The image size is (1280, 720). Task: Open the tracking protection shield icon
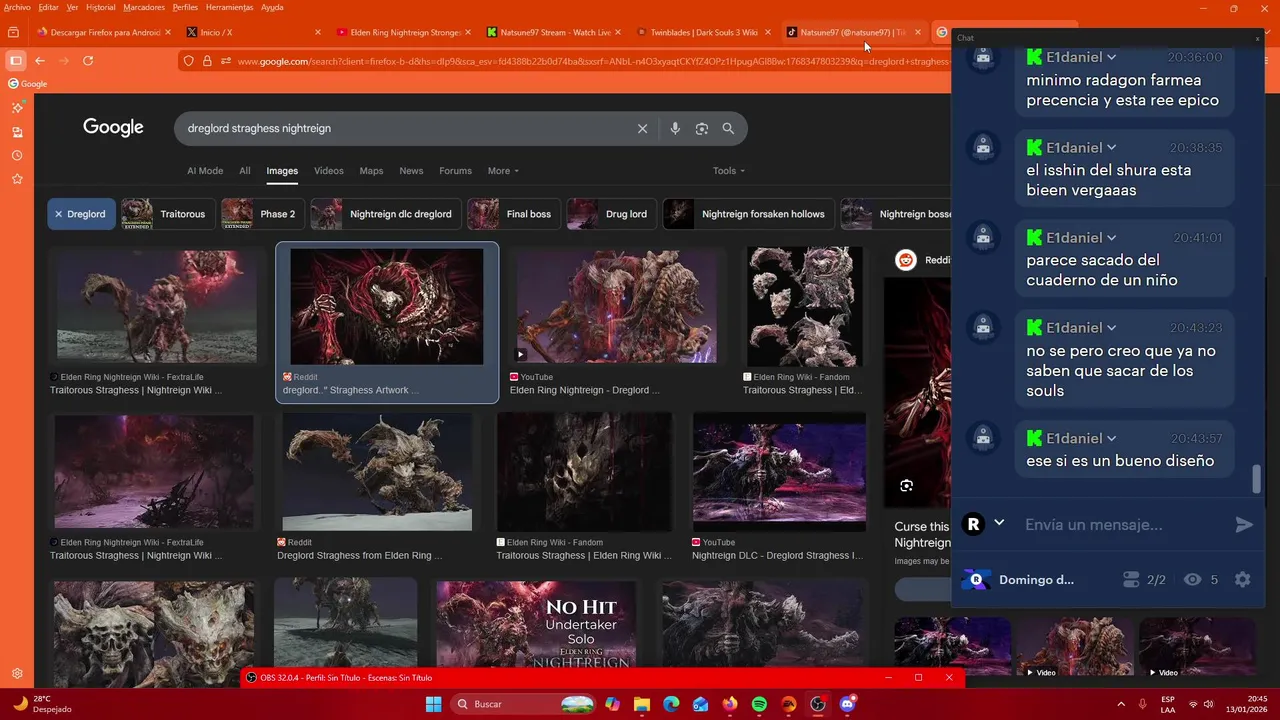click(x=188, y=61)
